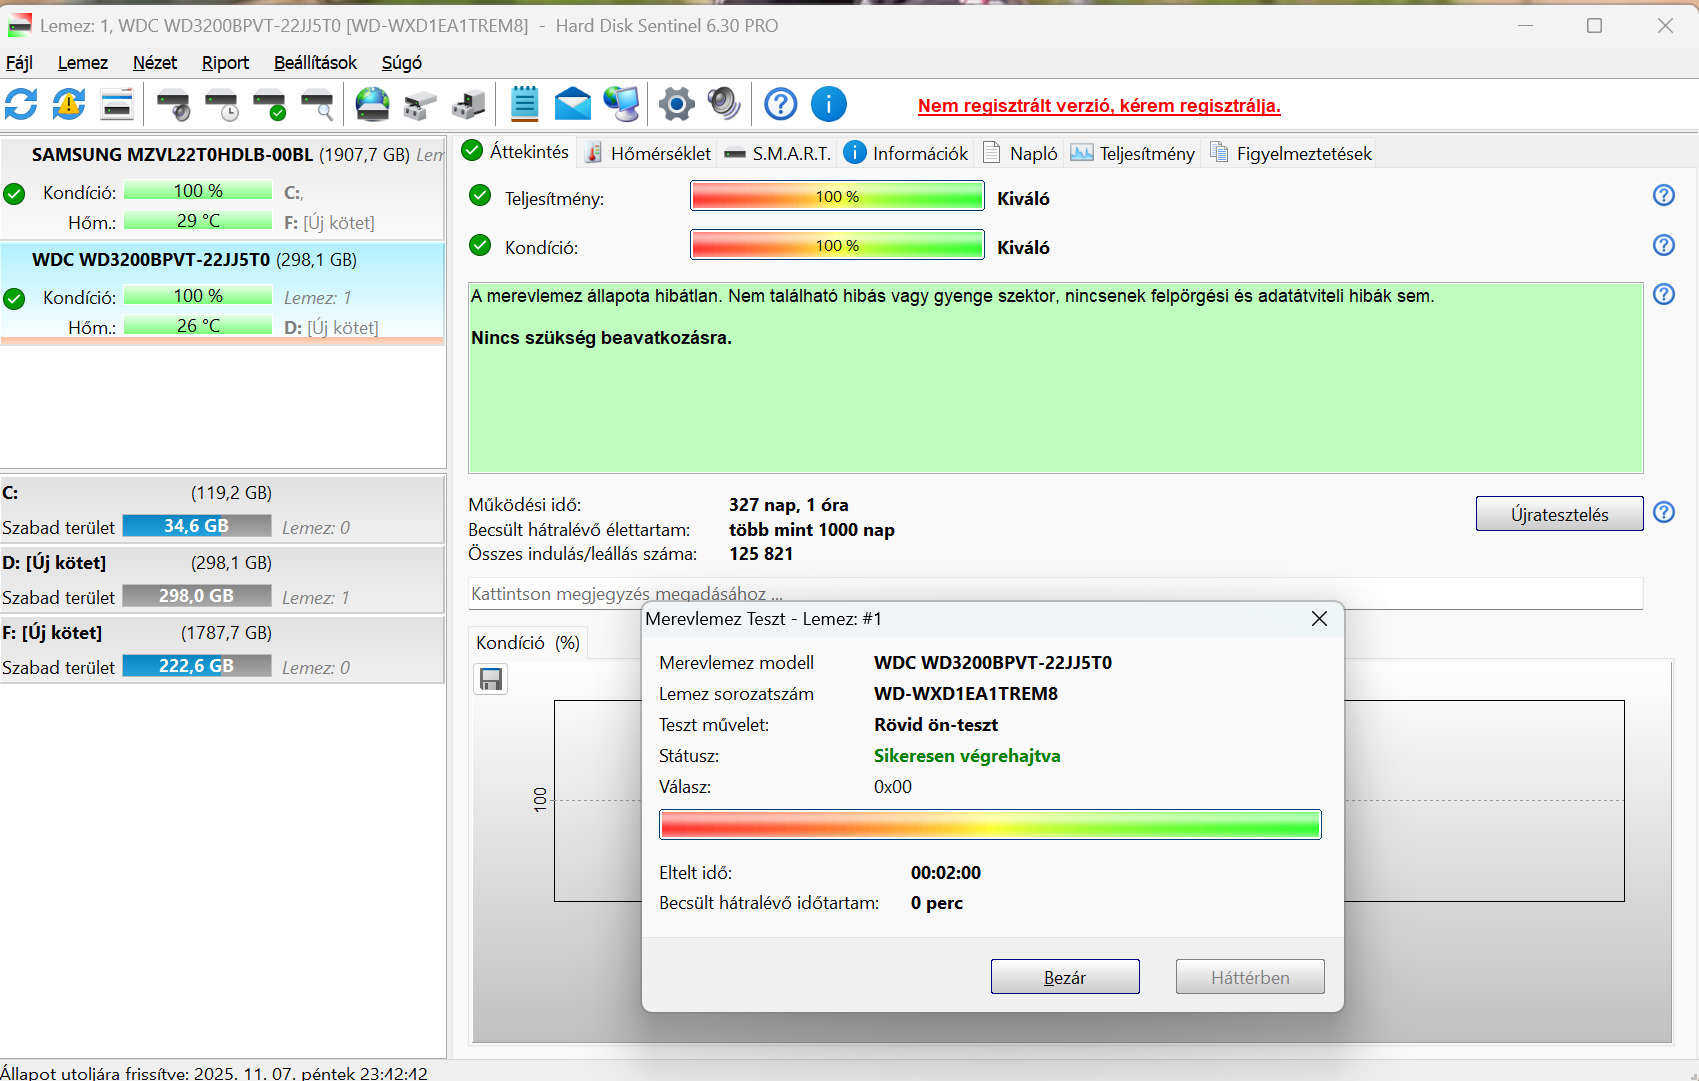
Task: Open the Súgó menu
Action: click(402, 63)
